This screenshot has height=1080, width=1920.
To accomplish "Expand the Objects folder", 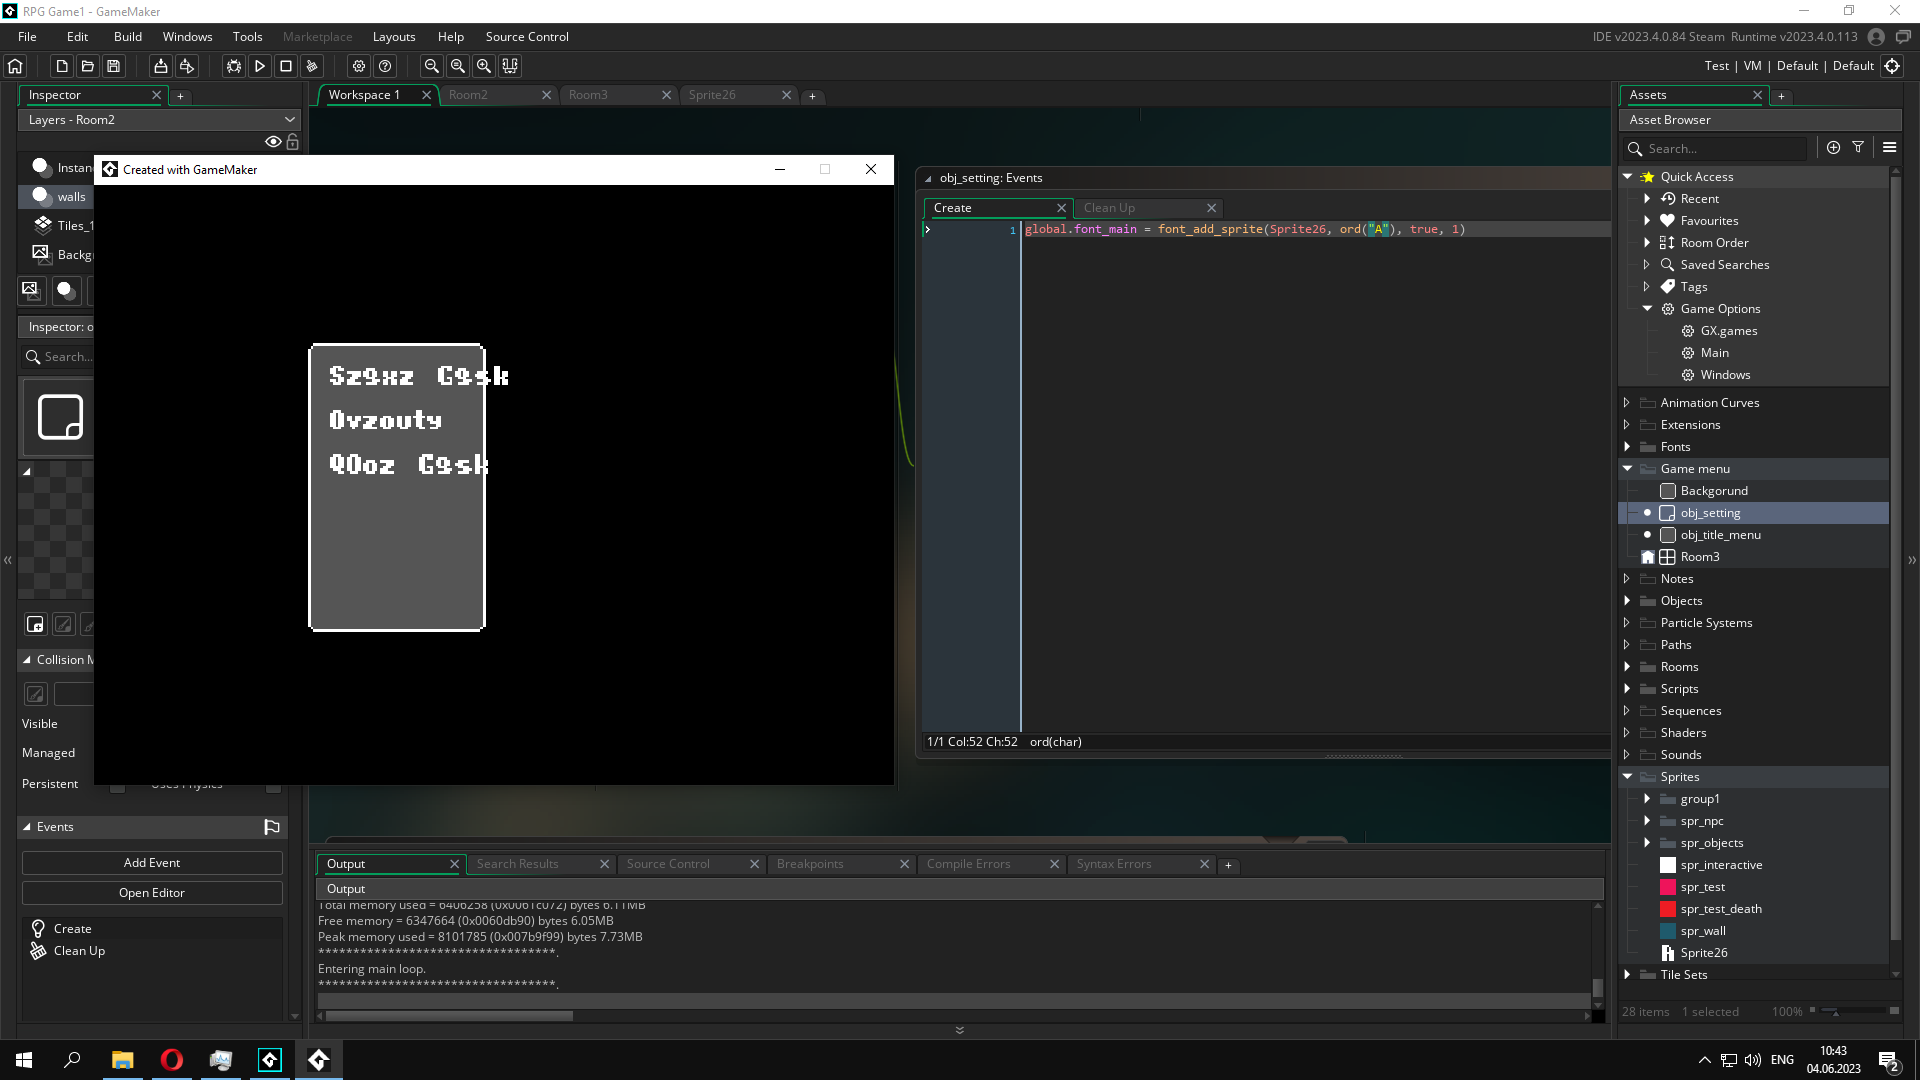I will point(1627,601).
